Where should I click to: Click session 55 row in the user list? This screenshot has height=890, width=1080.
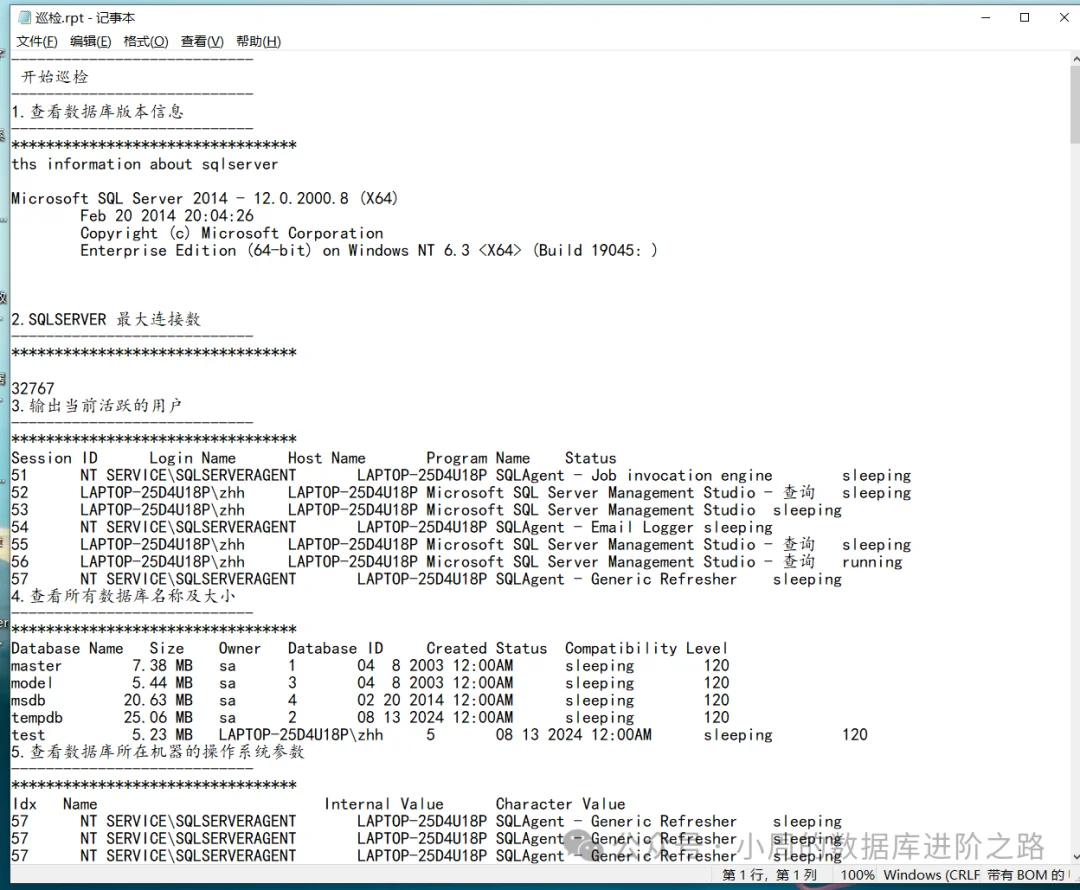(x=461, y=545)
